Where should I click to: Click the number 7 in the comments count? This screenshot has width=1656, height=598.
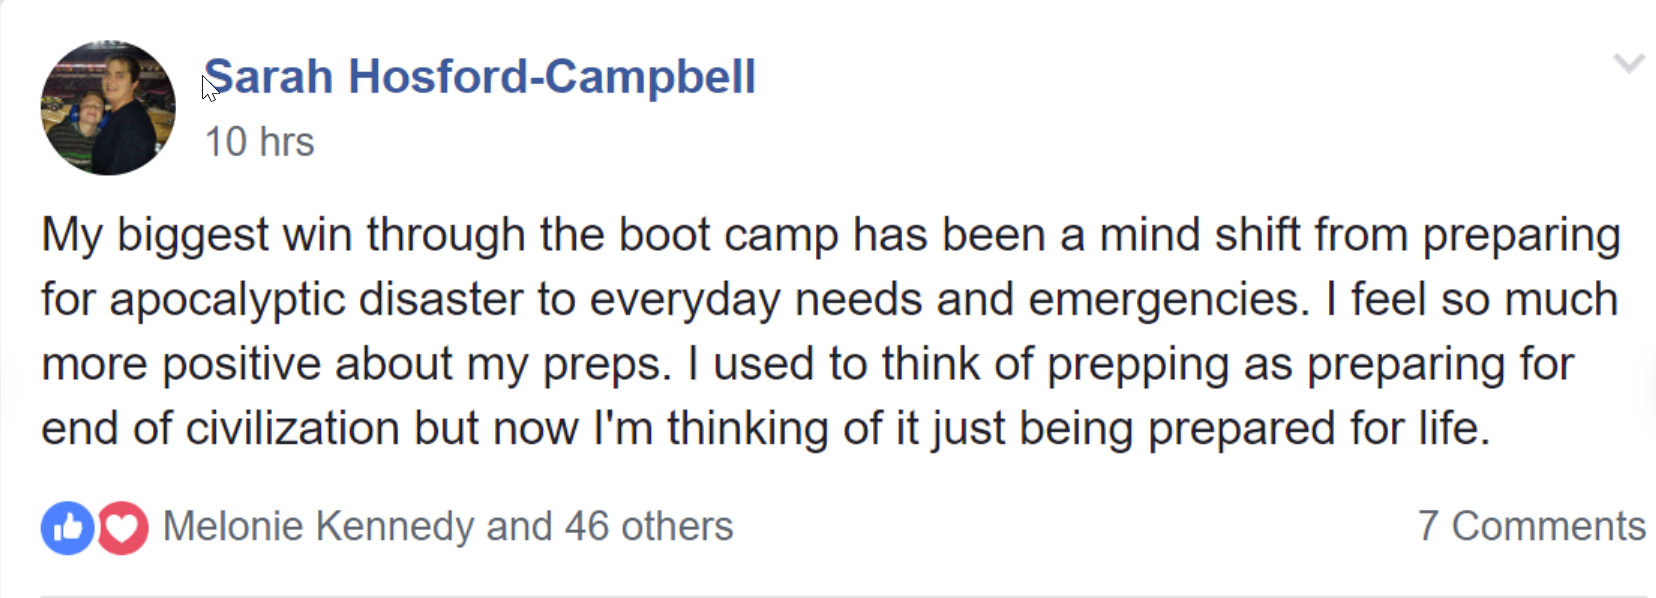[1428, 526]
